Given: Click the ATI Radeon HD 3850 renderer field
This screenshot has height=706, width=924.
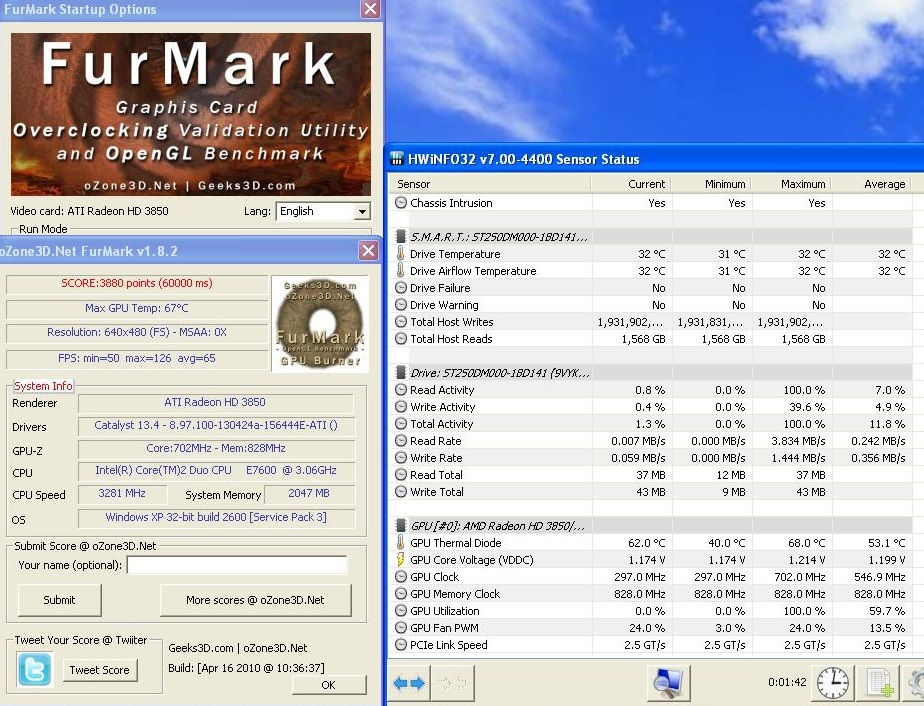Looking at the screenshot, I should (x=216, y=403).
